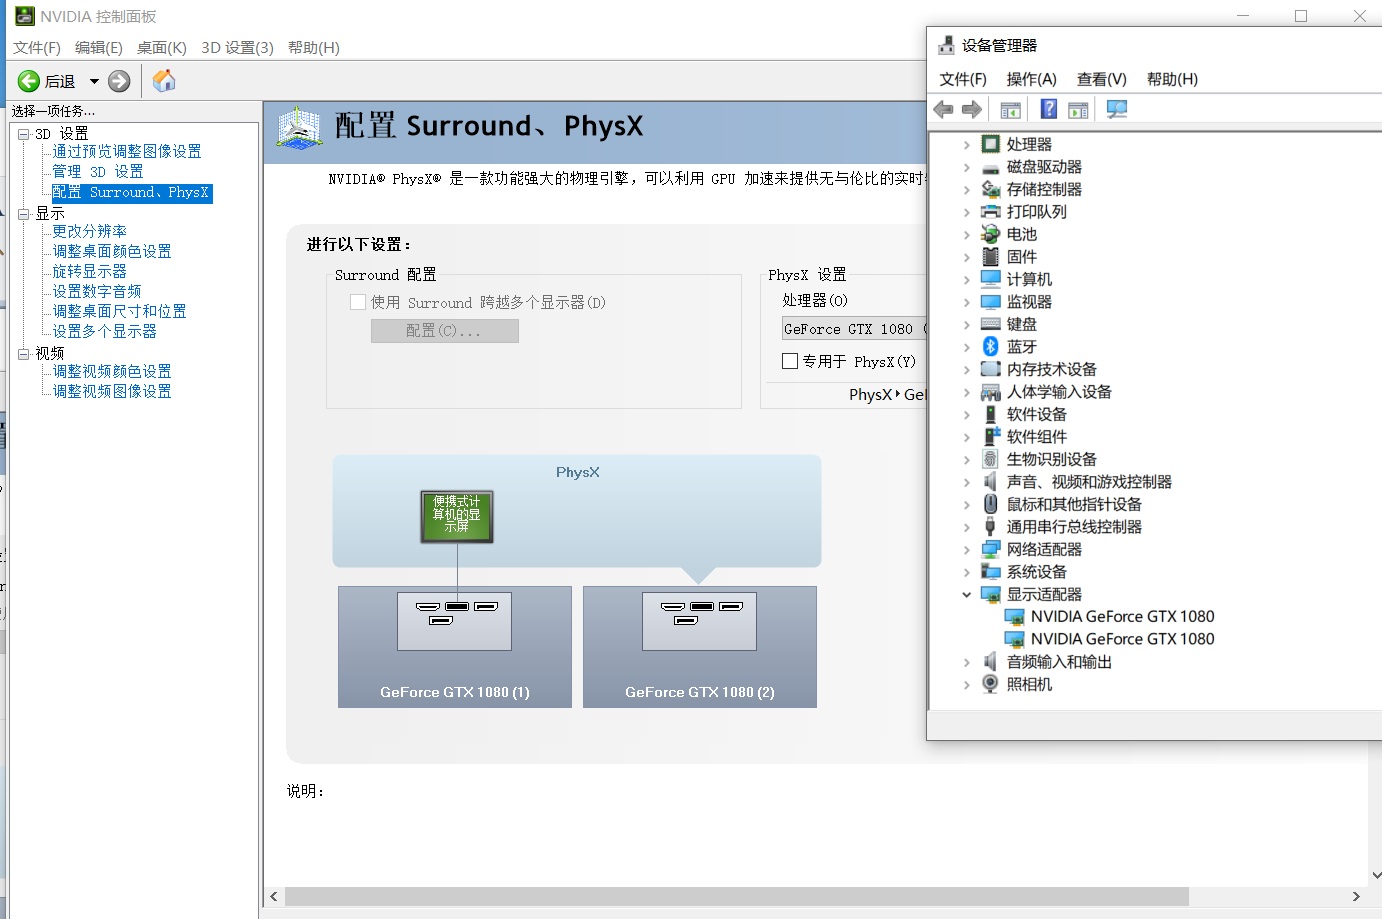
Task: Click the green 后退 back arrow in NVIDIA 控制面板
Action: 29,81
